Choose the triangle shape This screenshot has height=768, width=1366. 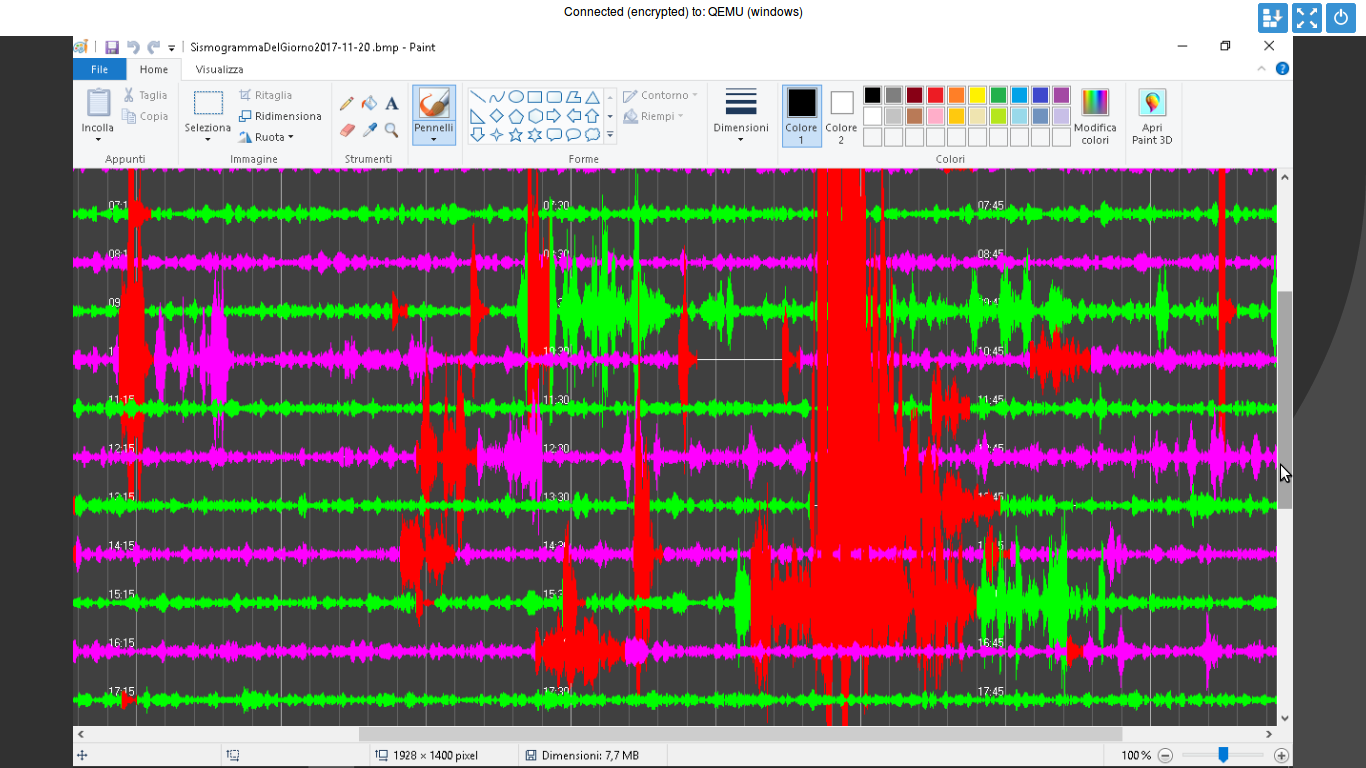pyautogui.click(x=592, y=97)
